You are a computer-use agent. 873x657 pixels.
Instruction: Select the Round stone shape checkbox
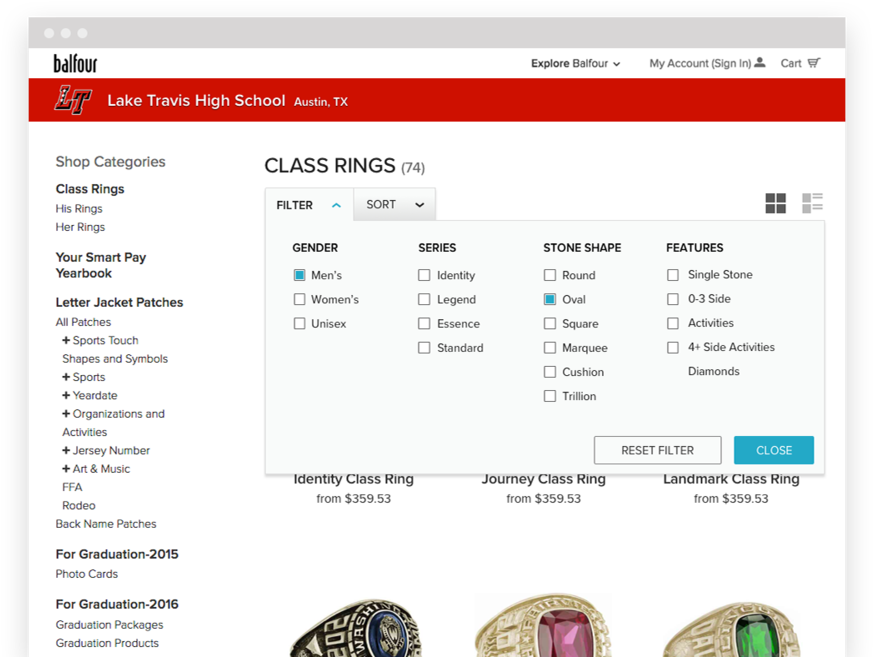click(x=550, y=275)
